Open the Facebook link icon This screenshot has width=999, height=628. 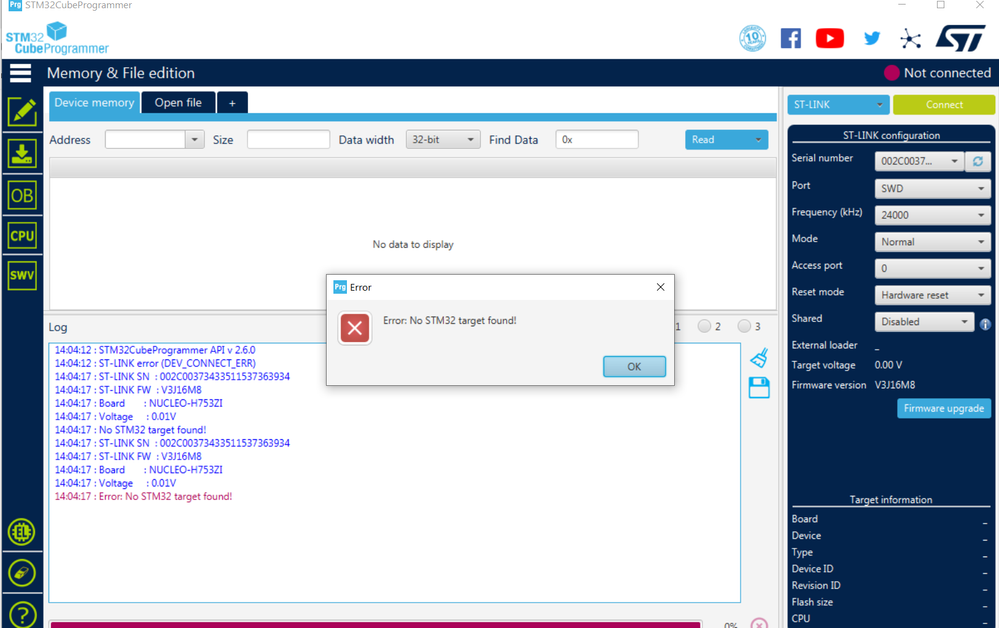pyautogui.click(x=791, y=38)
